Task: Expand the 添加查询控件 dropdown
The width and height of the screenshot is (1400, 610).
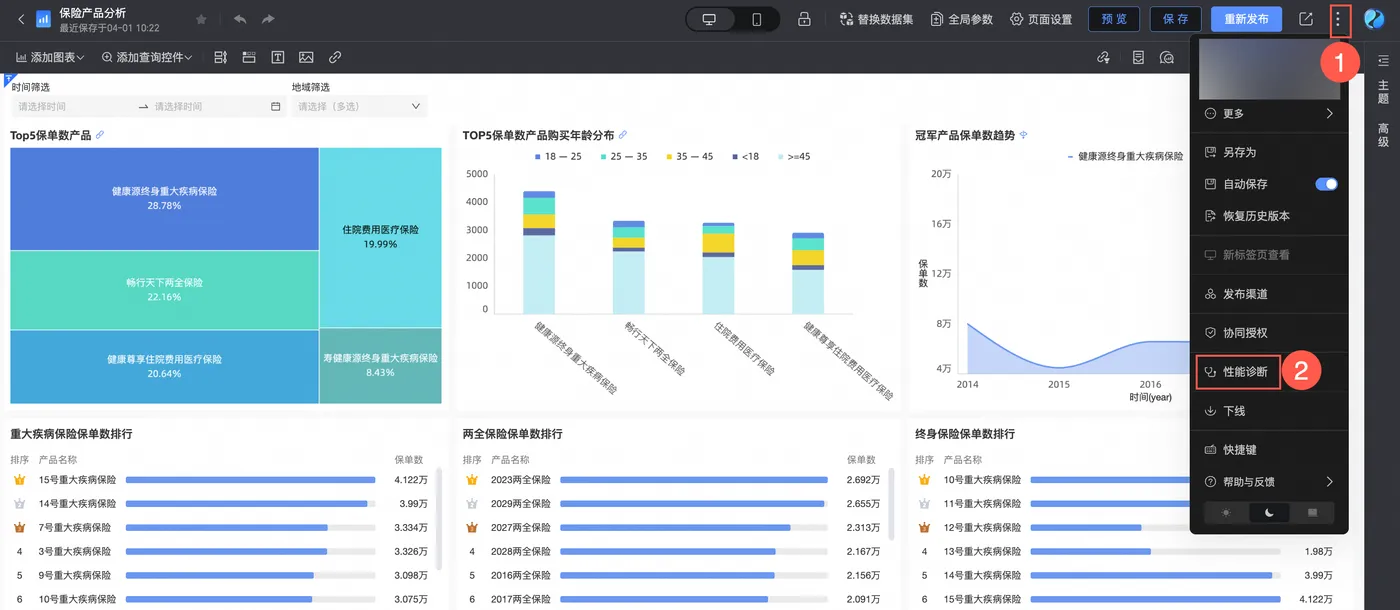Action: tap(147, 57)
